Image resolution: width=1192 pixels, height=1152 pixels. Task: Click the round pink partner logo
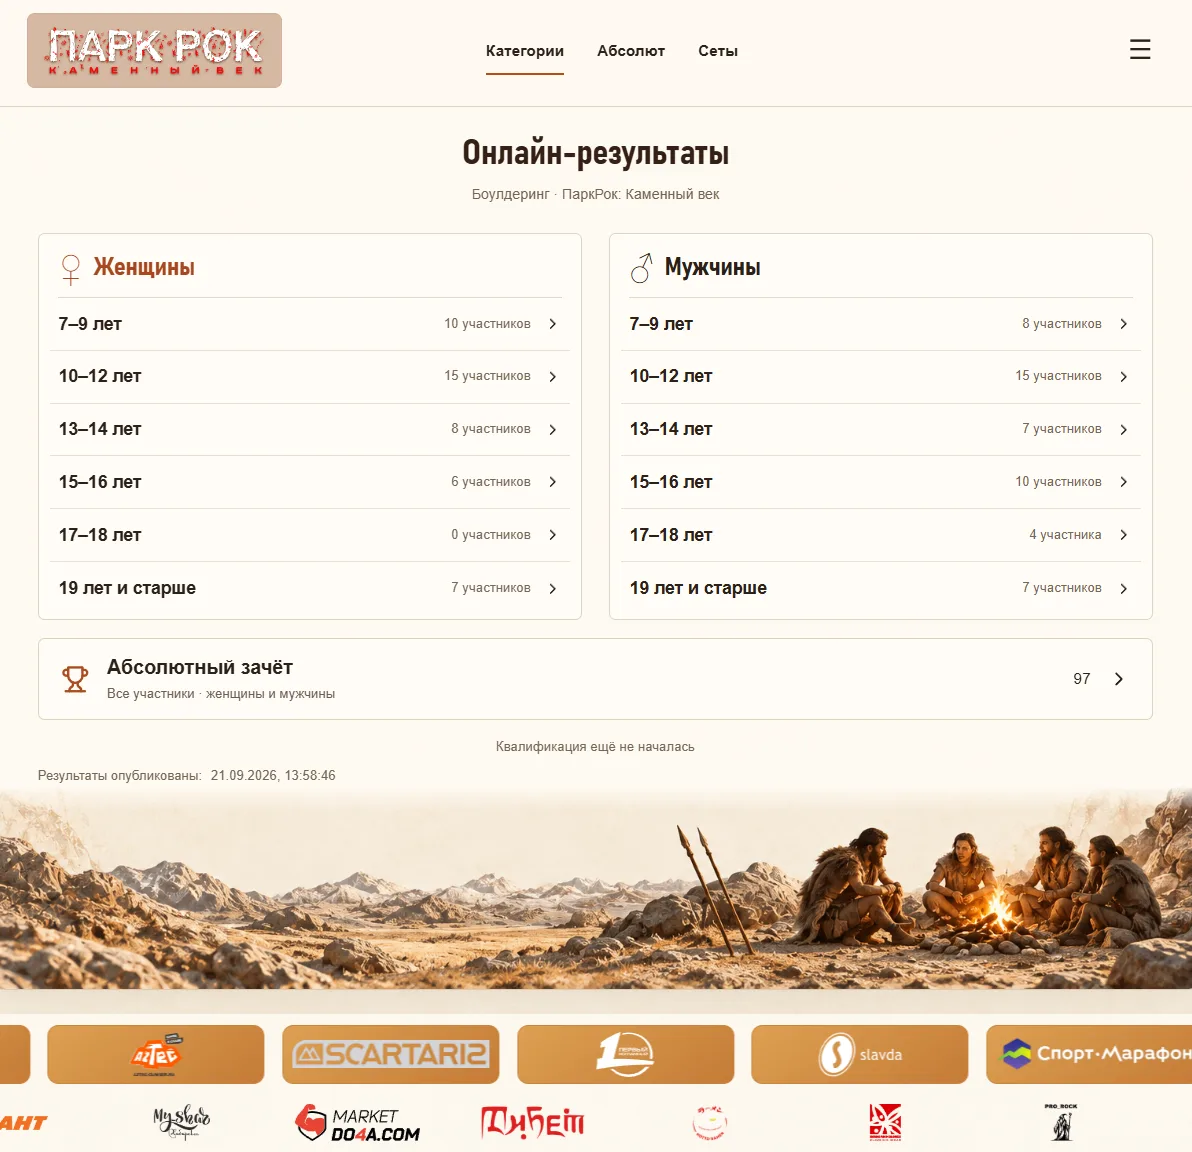point(710,1122)
